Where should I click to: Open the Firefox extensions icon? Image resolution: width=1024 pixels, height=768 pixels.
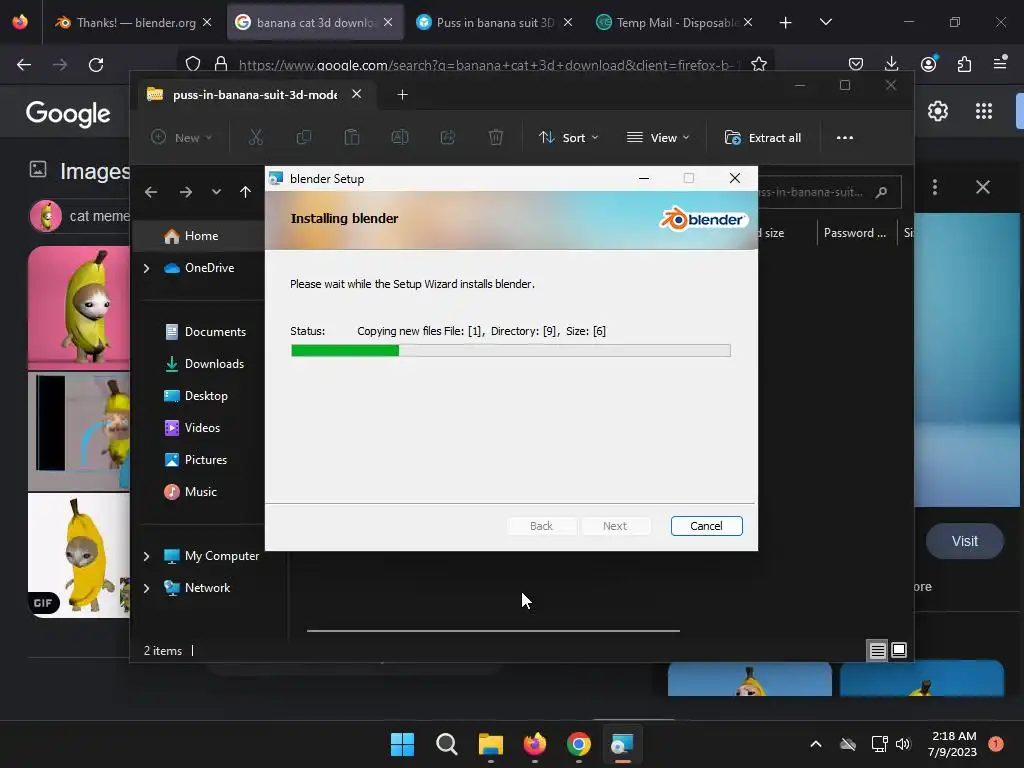click(x=964, y=63)
